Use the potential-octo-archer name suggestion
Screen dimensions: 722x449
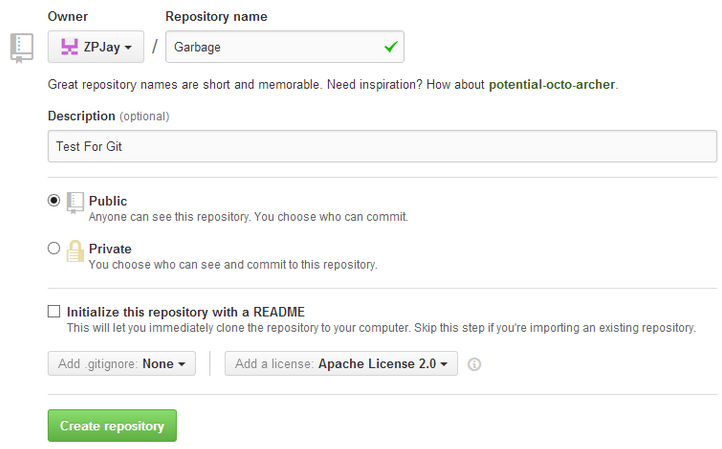click(x=552, y=84)
